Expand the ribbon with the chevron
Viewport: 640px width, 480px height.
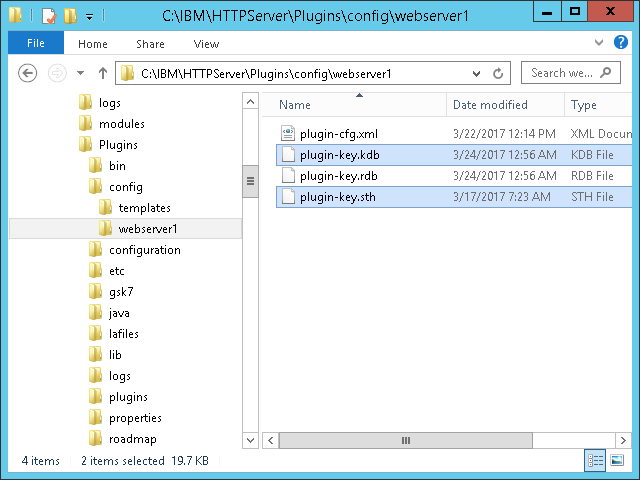click(598, 43)
